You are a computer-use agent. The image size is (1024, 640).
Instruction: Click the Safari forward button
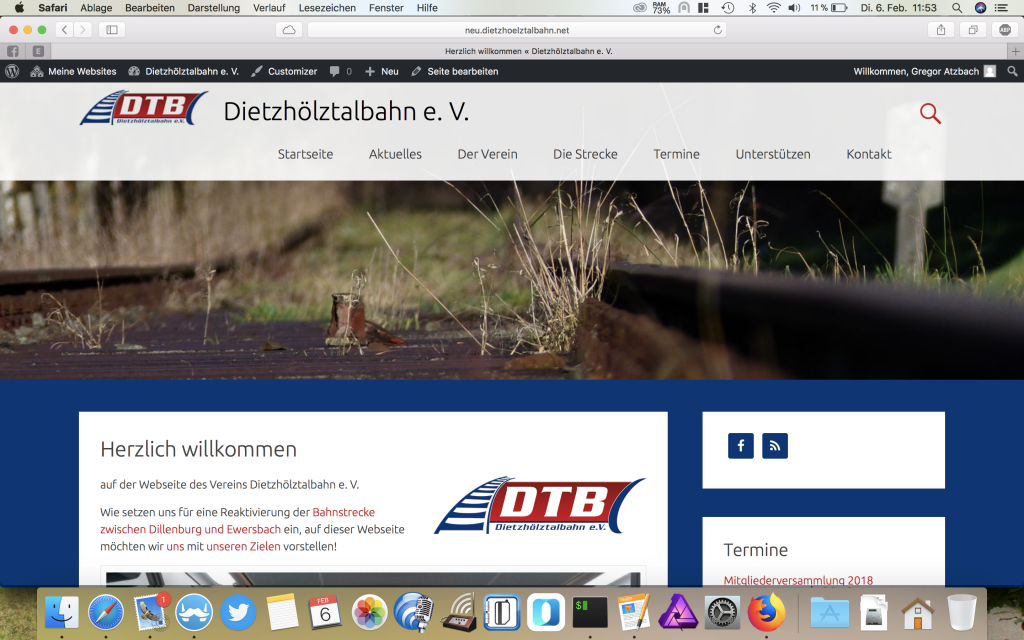pos(82,29)
